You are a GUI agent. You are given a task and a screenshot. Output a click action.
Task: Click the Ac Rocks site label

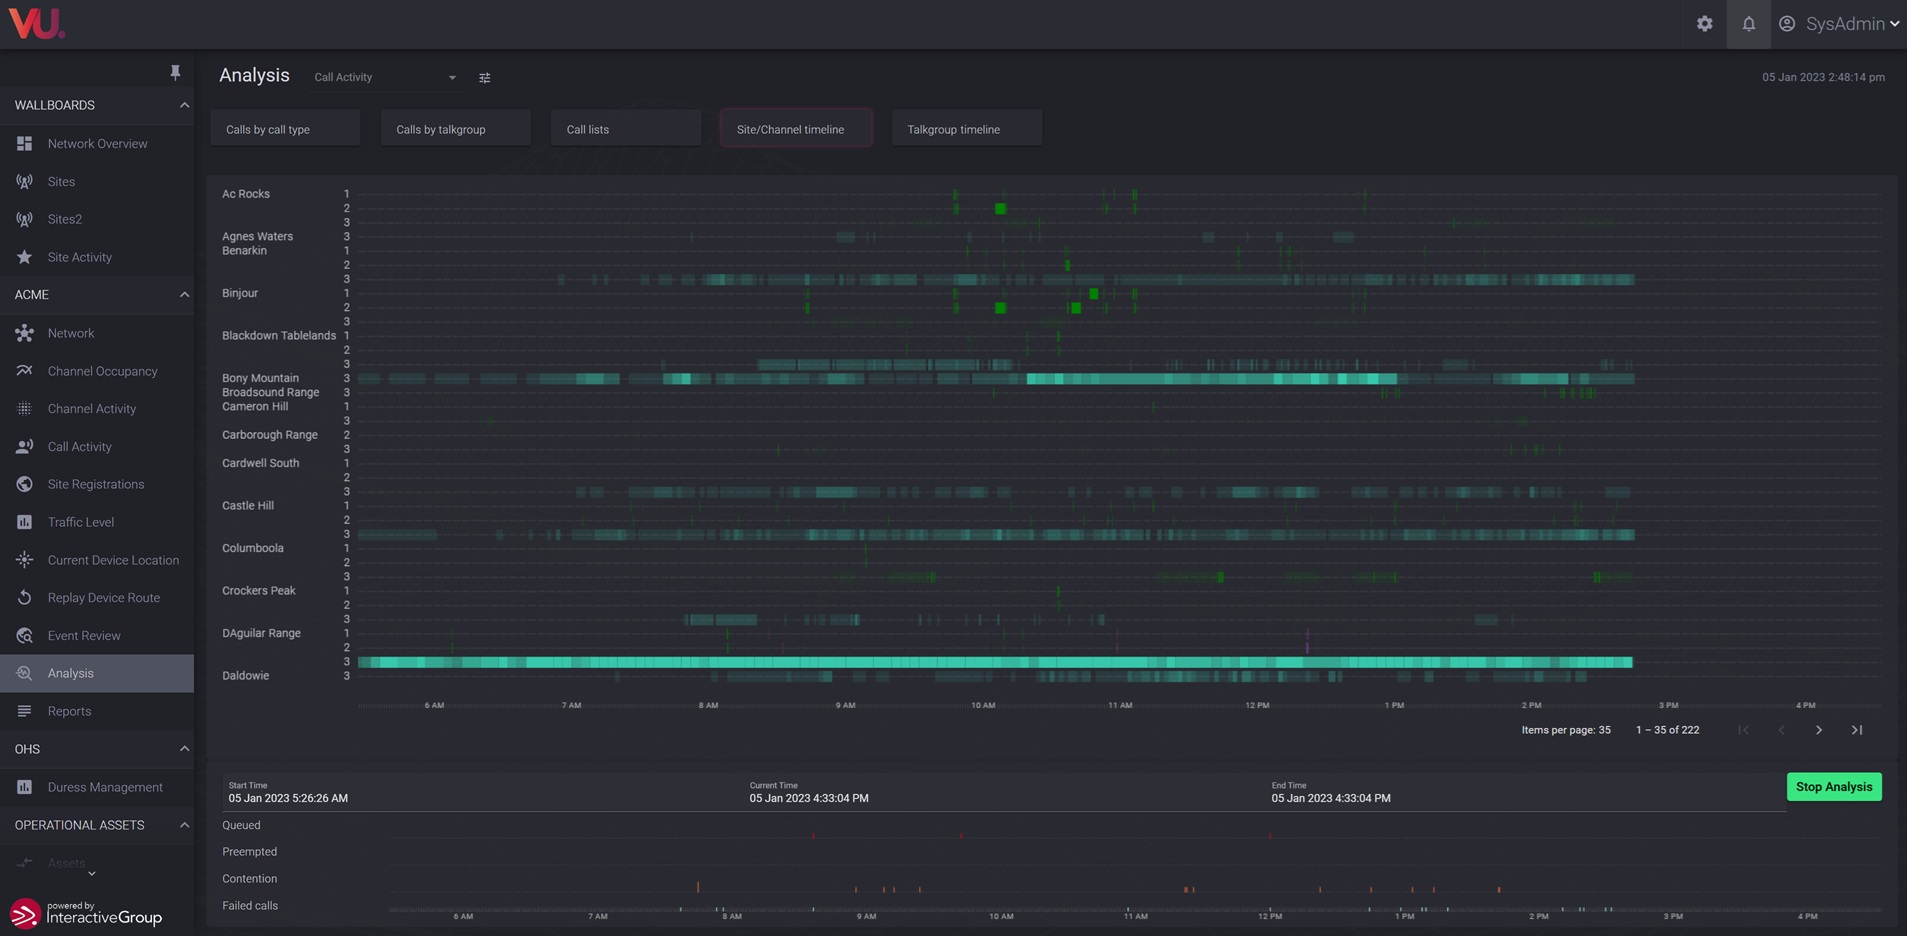click(246, 194)
